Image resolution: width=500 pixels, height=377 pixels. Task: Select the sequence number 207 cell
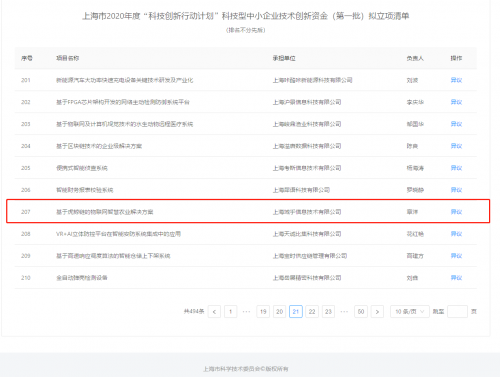pos(26,212)
